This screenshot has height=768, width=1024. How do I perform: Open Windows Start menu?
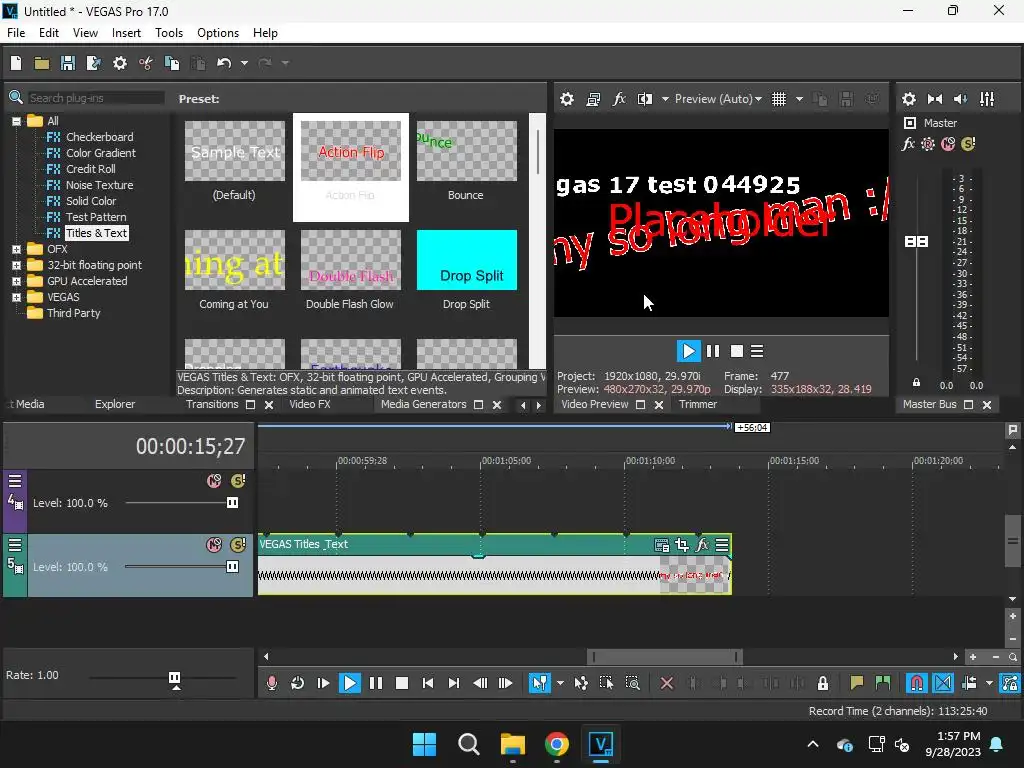click(424, 744)
